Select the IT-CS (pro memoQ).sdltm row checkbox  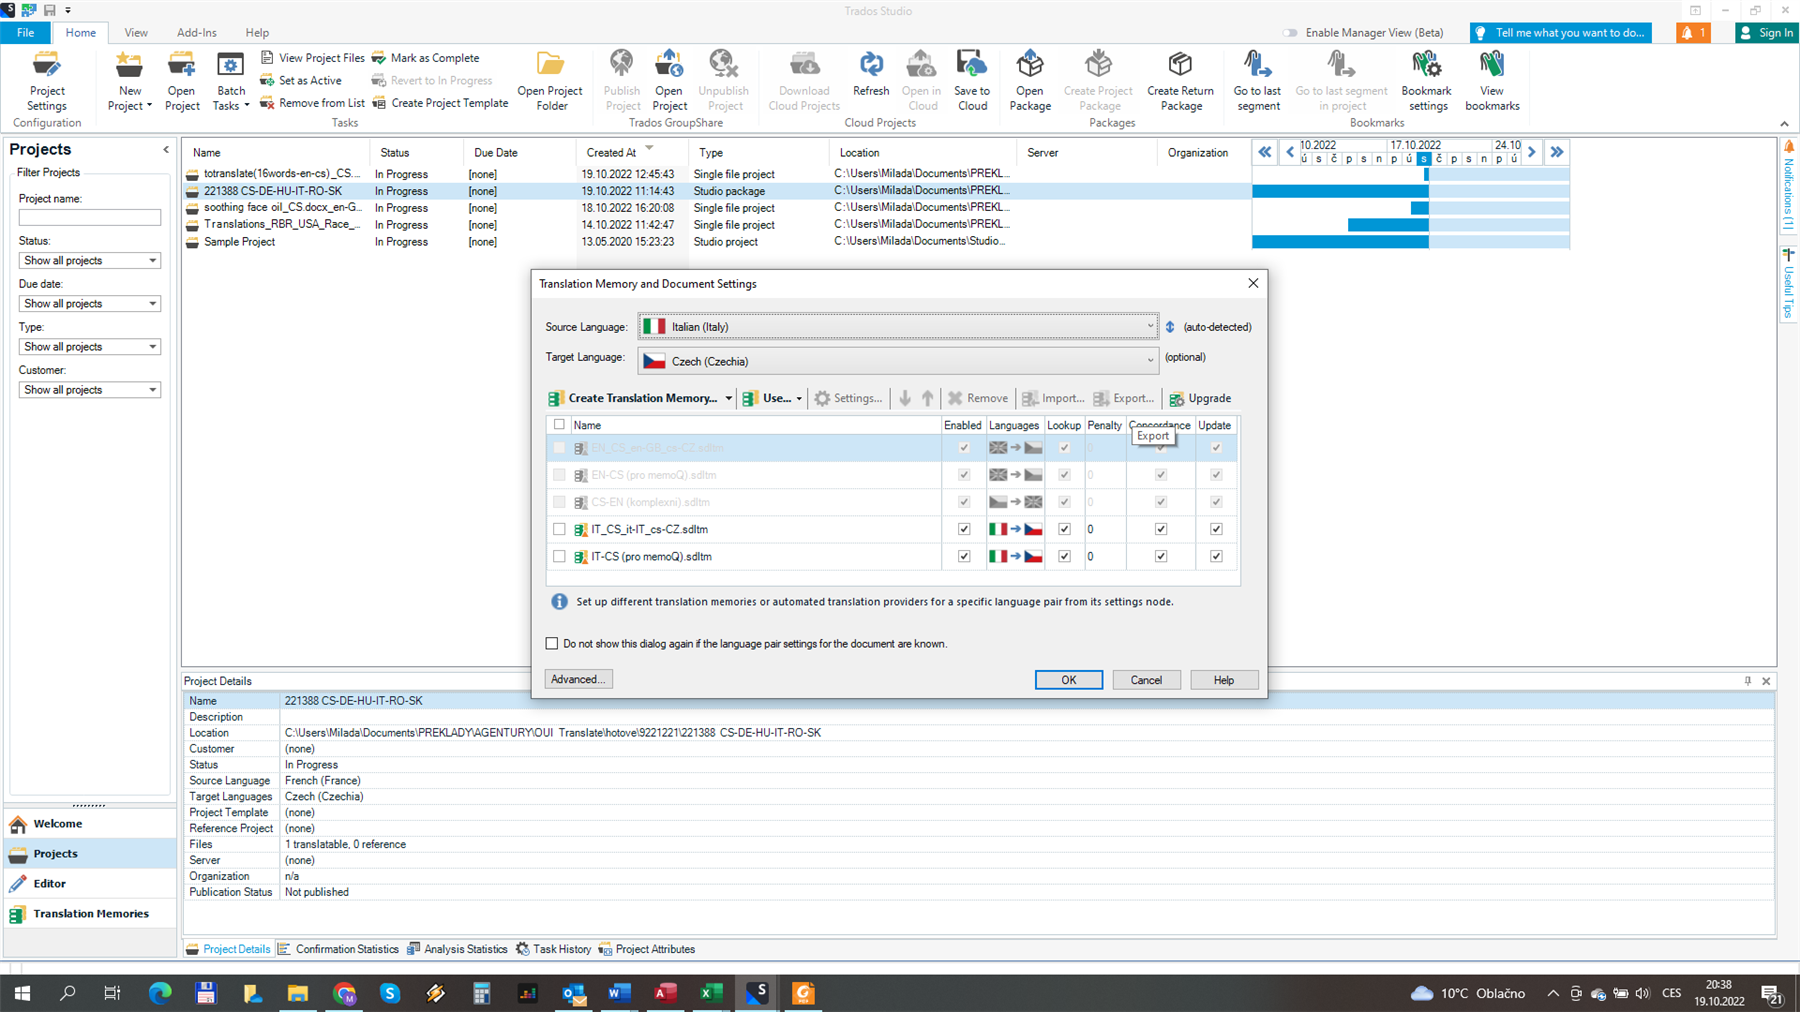click(x=559, y=556)
